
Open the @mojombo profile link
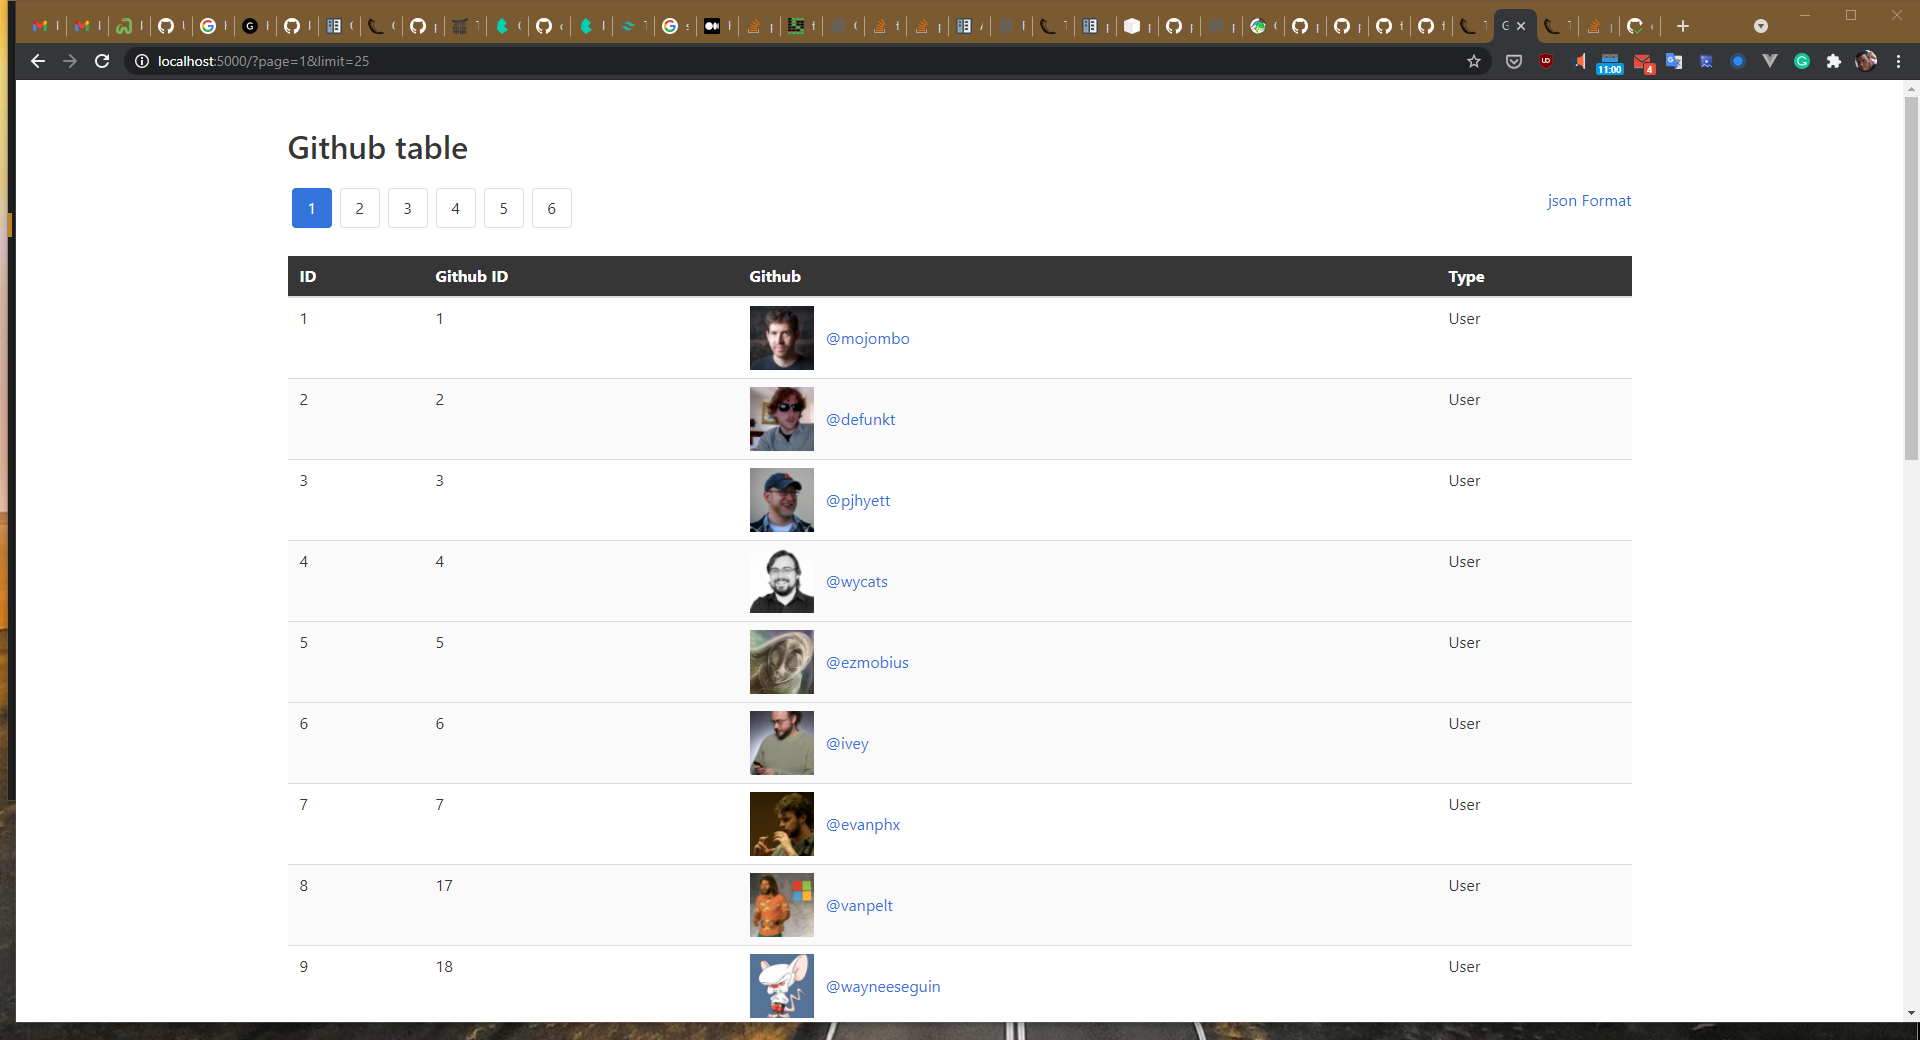click(x=868, y=339)
